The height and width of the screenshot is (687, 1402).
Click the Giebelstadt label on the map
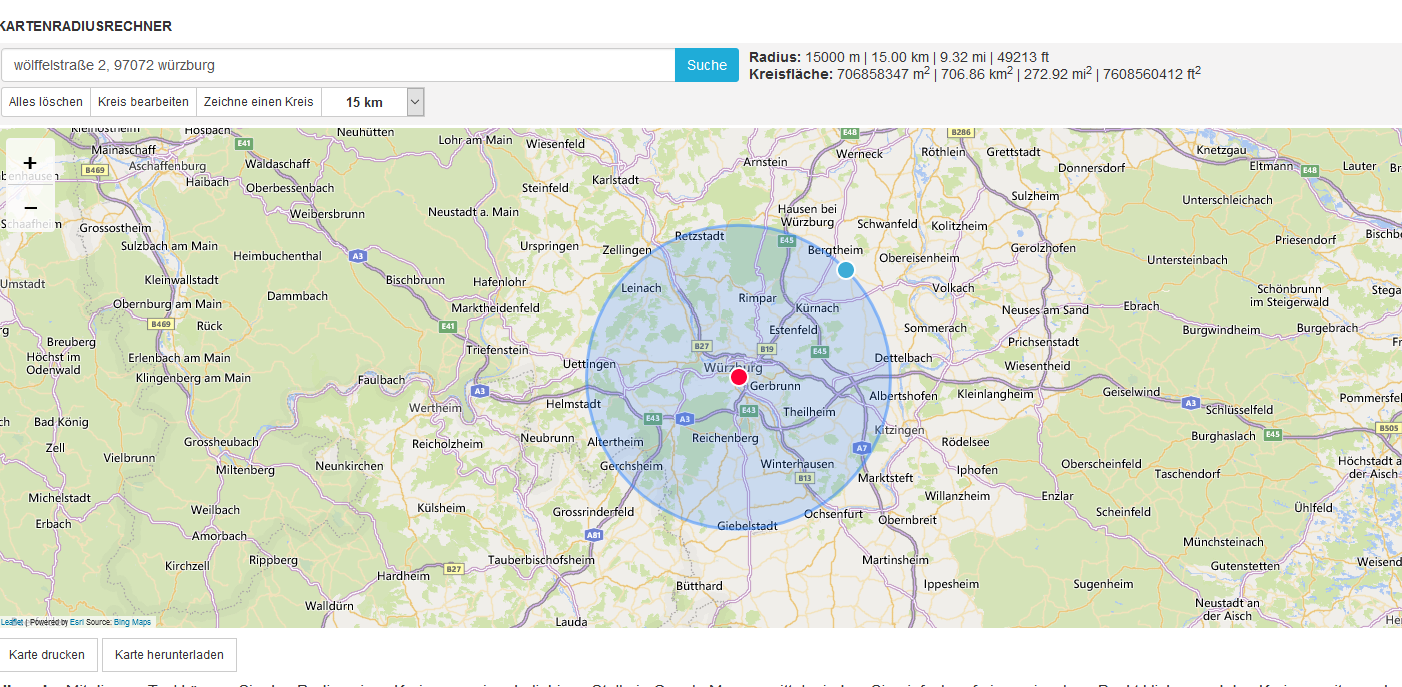click(x=747, y=526)
